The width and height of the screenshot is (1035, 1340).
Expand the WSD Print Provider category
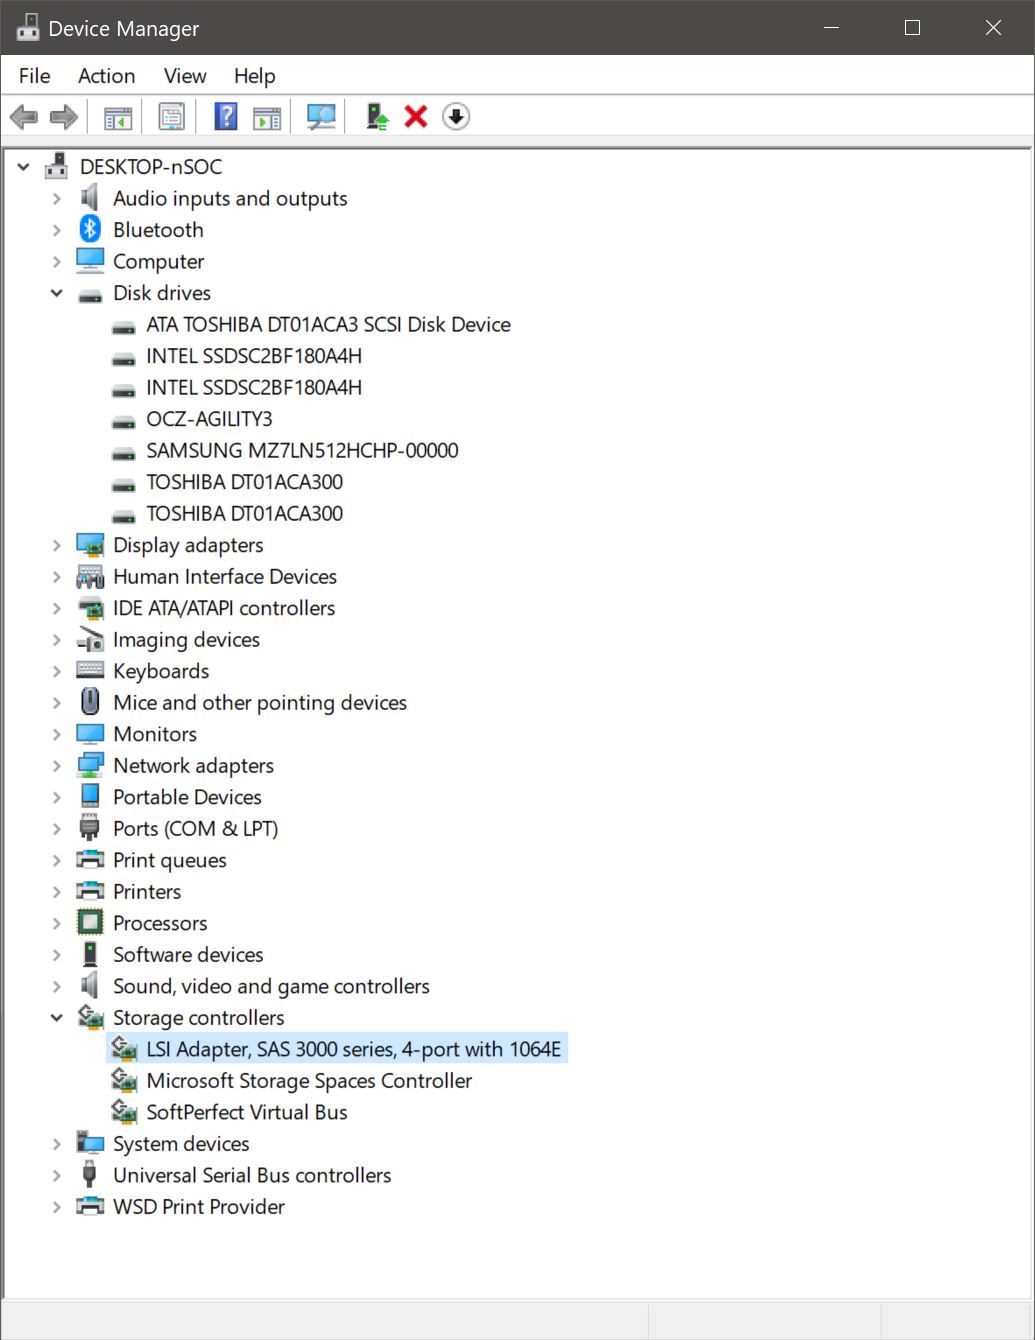click(57, 1206)
